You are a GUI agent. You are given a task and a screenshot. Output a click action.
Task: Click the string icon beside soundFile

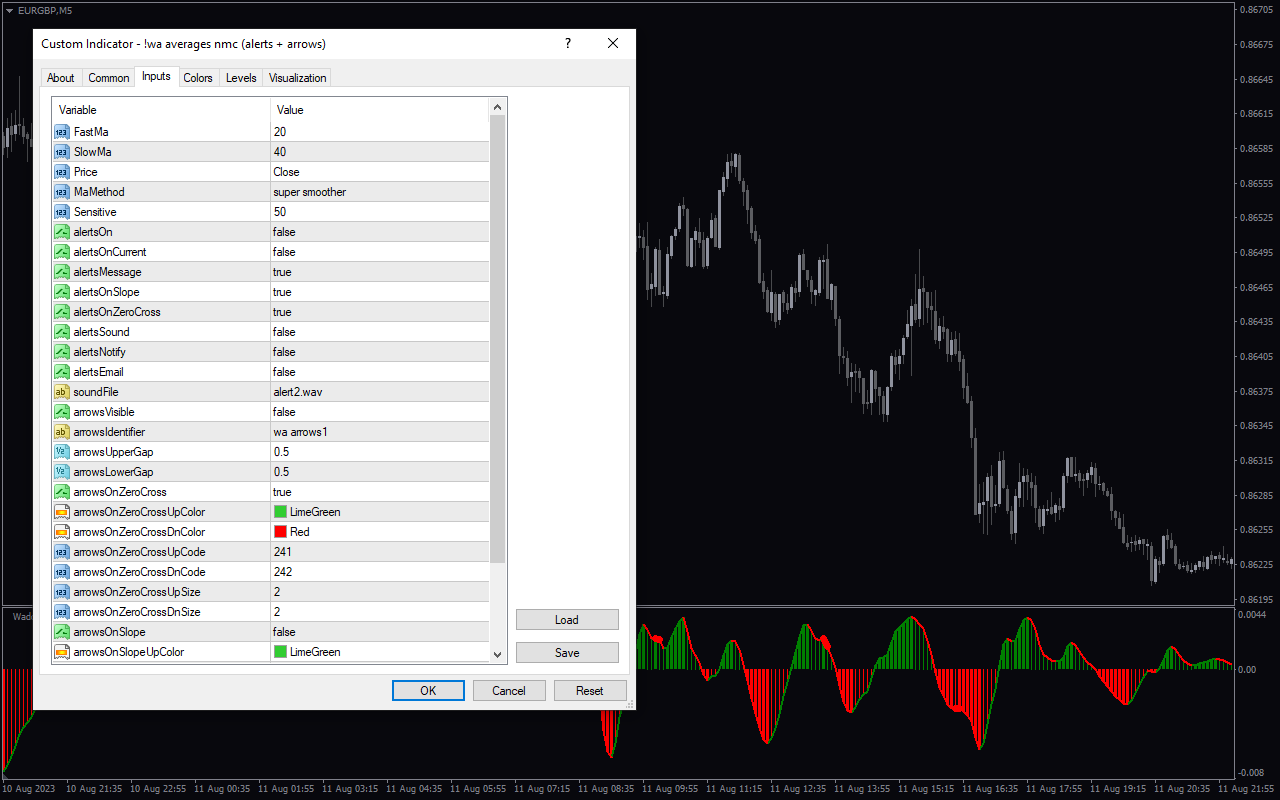[x=61, y=392]
